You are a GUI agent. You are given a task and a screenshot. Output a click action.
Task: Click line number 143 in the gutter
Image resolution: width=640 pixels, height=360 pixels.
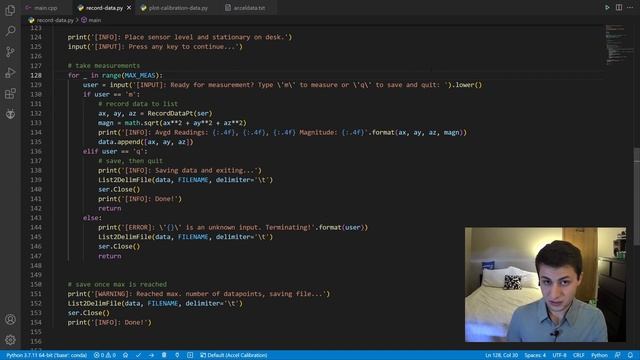pos(36,218)
